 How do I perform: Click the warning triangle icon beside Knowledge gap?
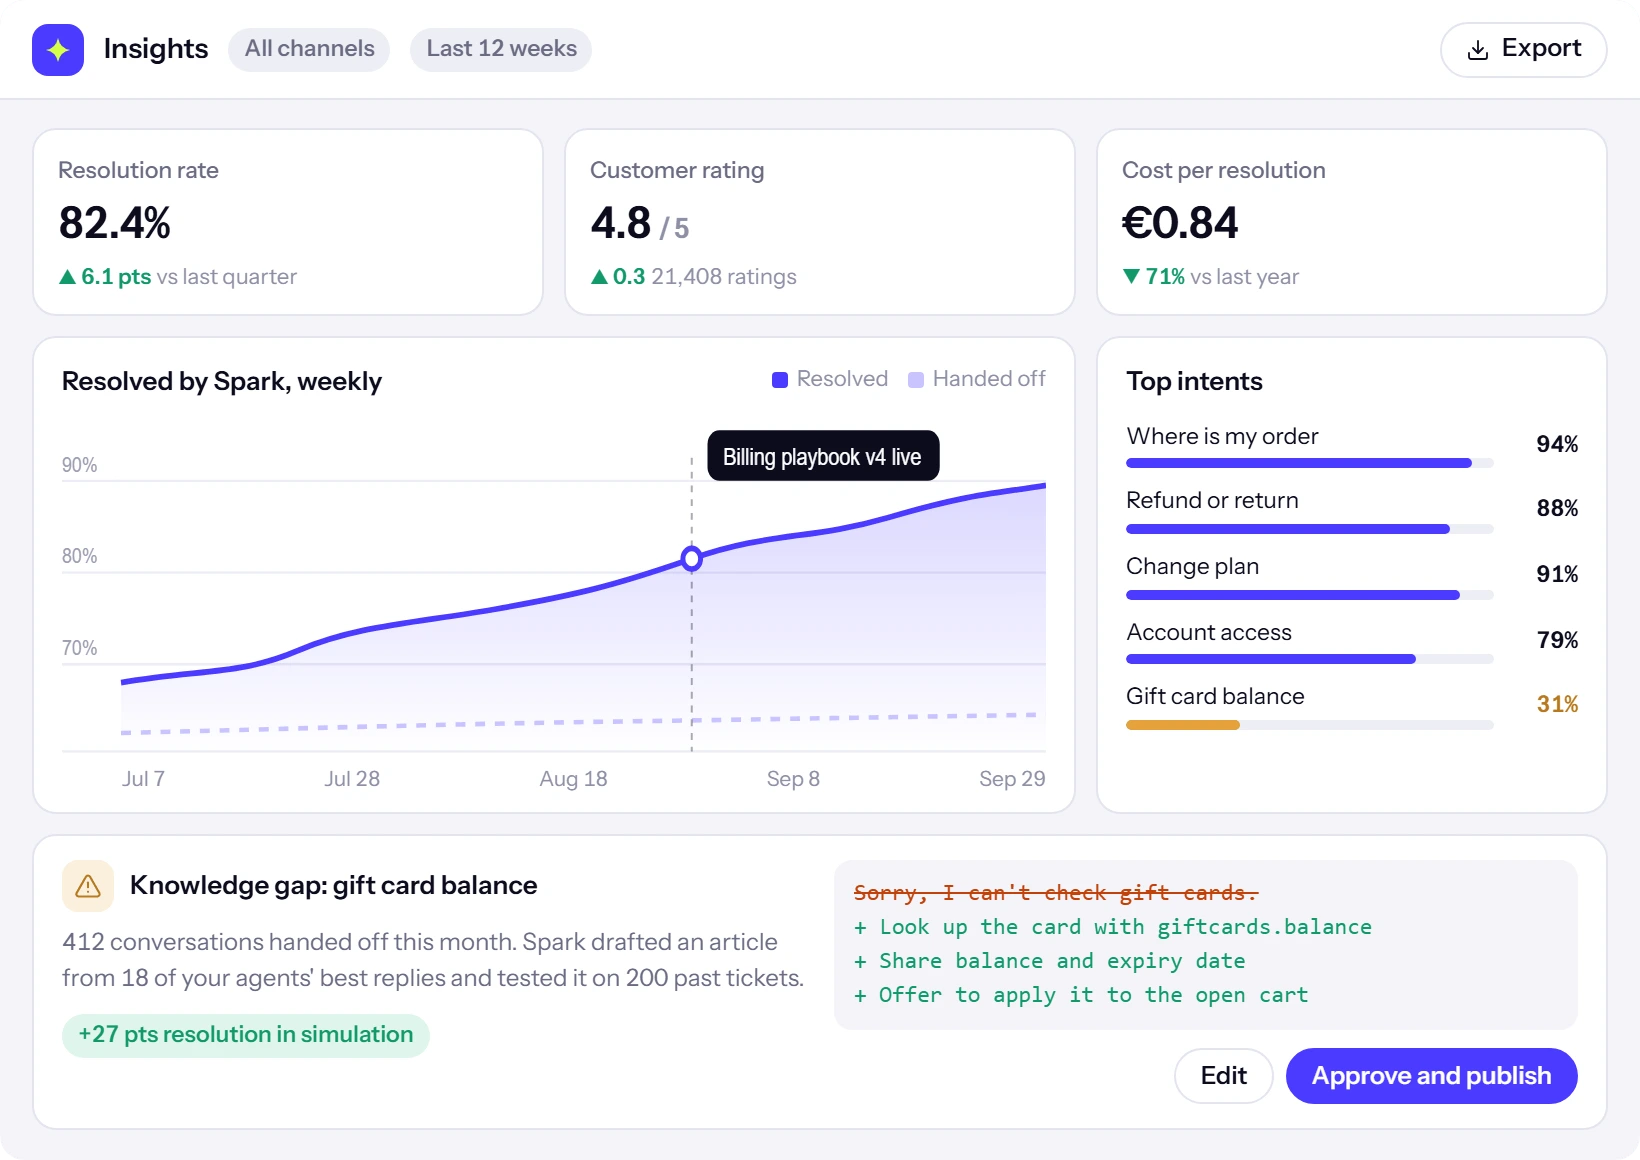[x=88, y=886]
